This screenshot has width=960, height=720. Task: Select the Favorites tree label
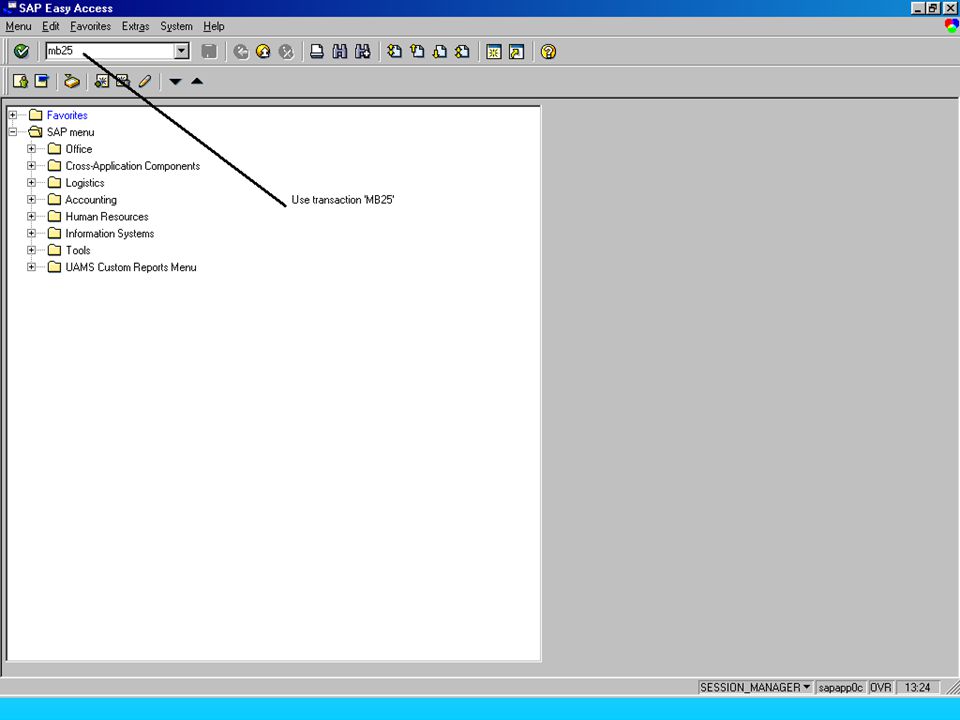coord(67,115)
